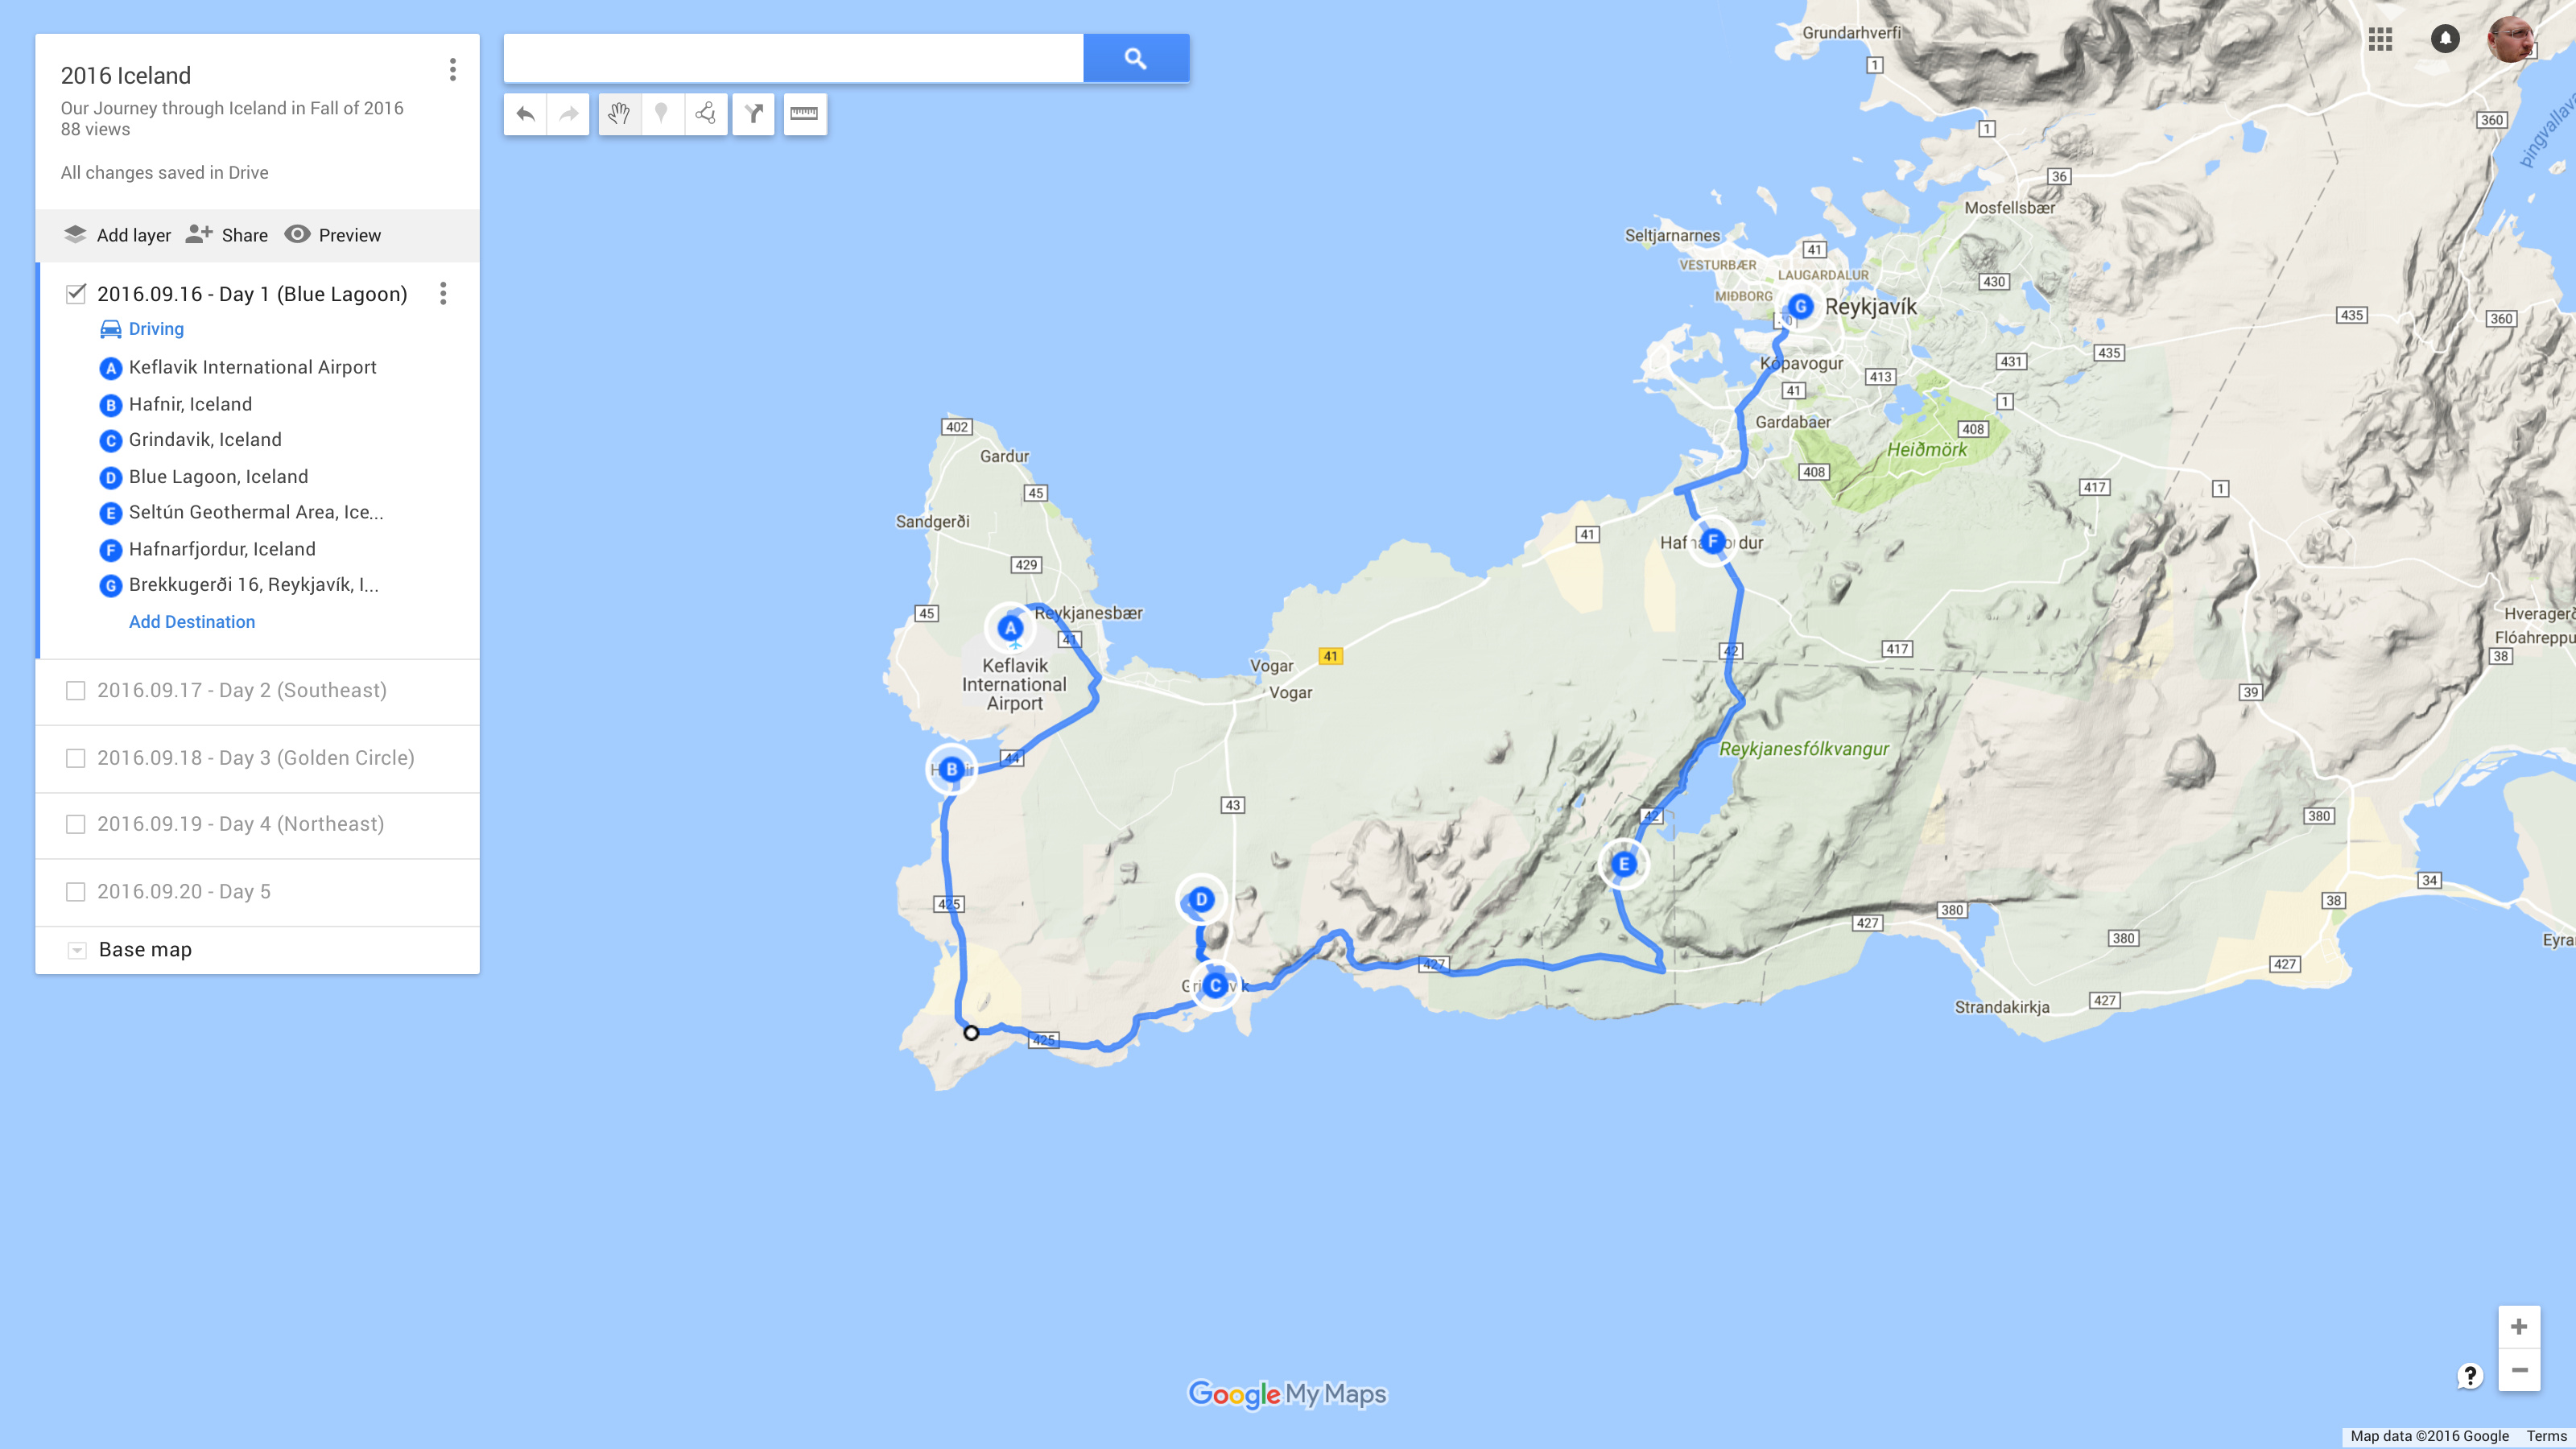Screen dimensions: 2576x1449
Task: Click Add layer in the panel
Action: point(117,235)
